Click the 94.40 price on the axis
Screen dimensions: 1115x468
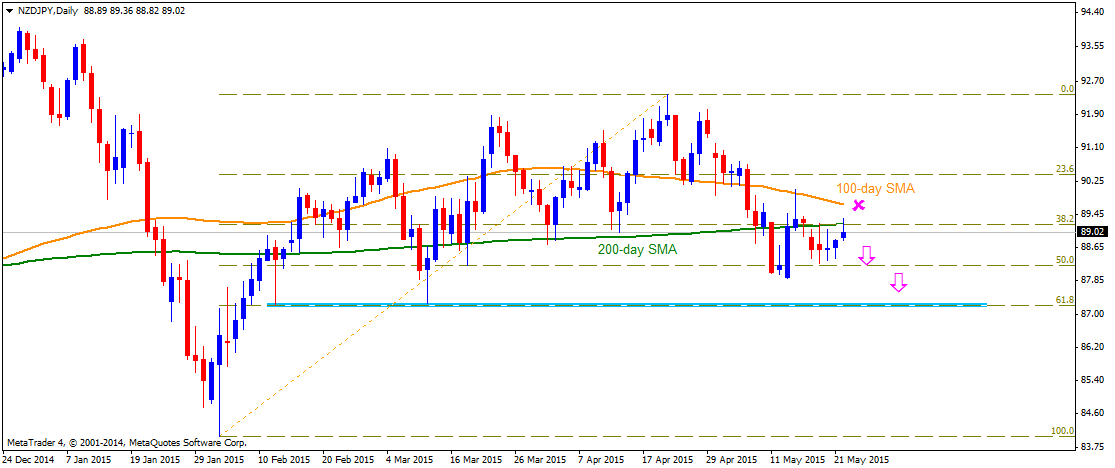1091,13
